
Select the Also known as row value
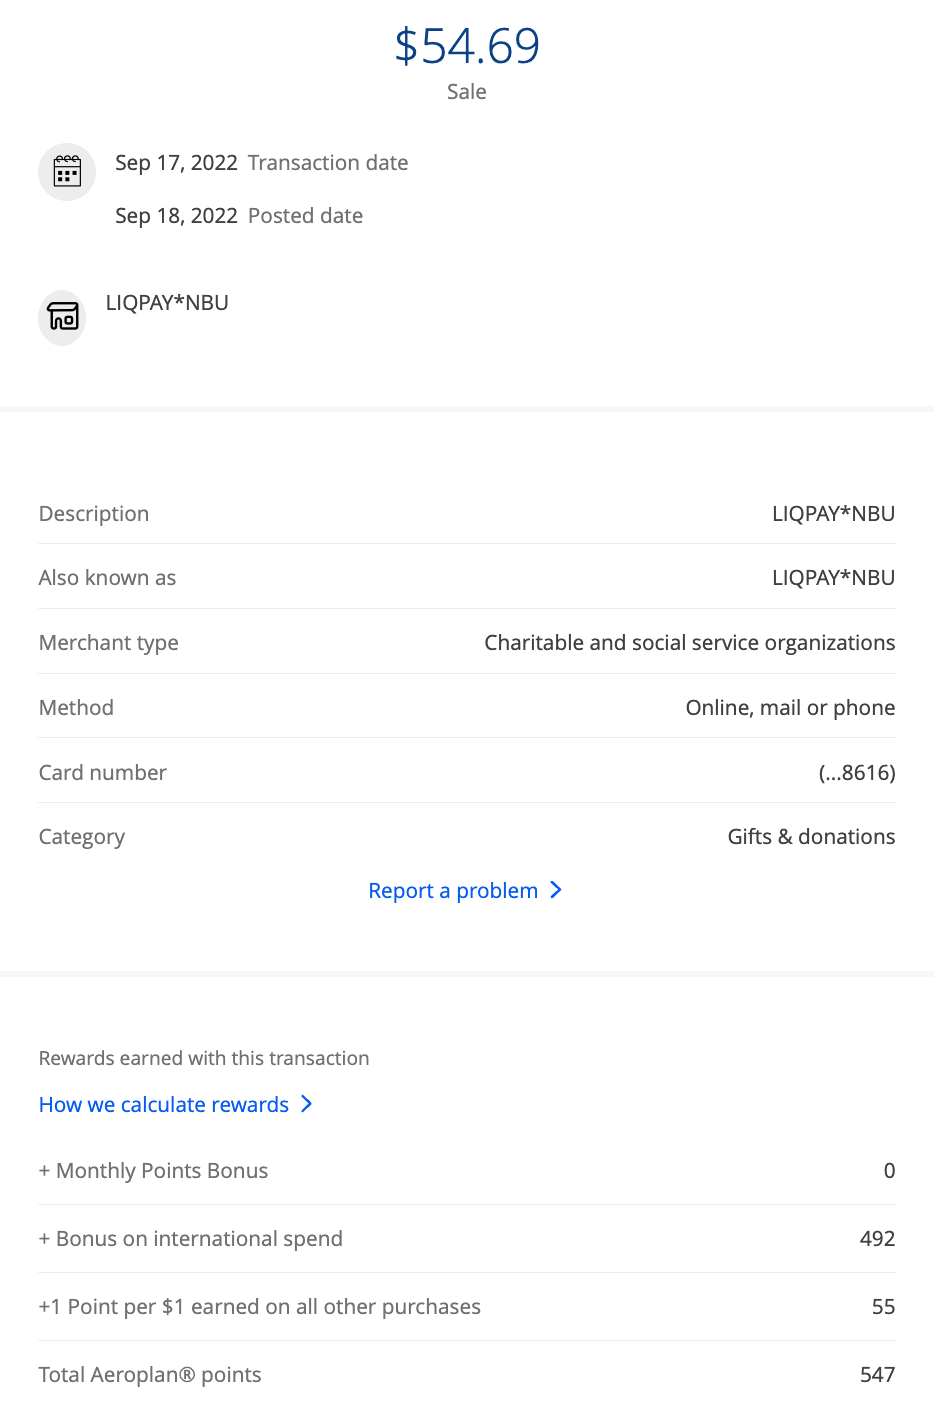833,578
